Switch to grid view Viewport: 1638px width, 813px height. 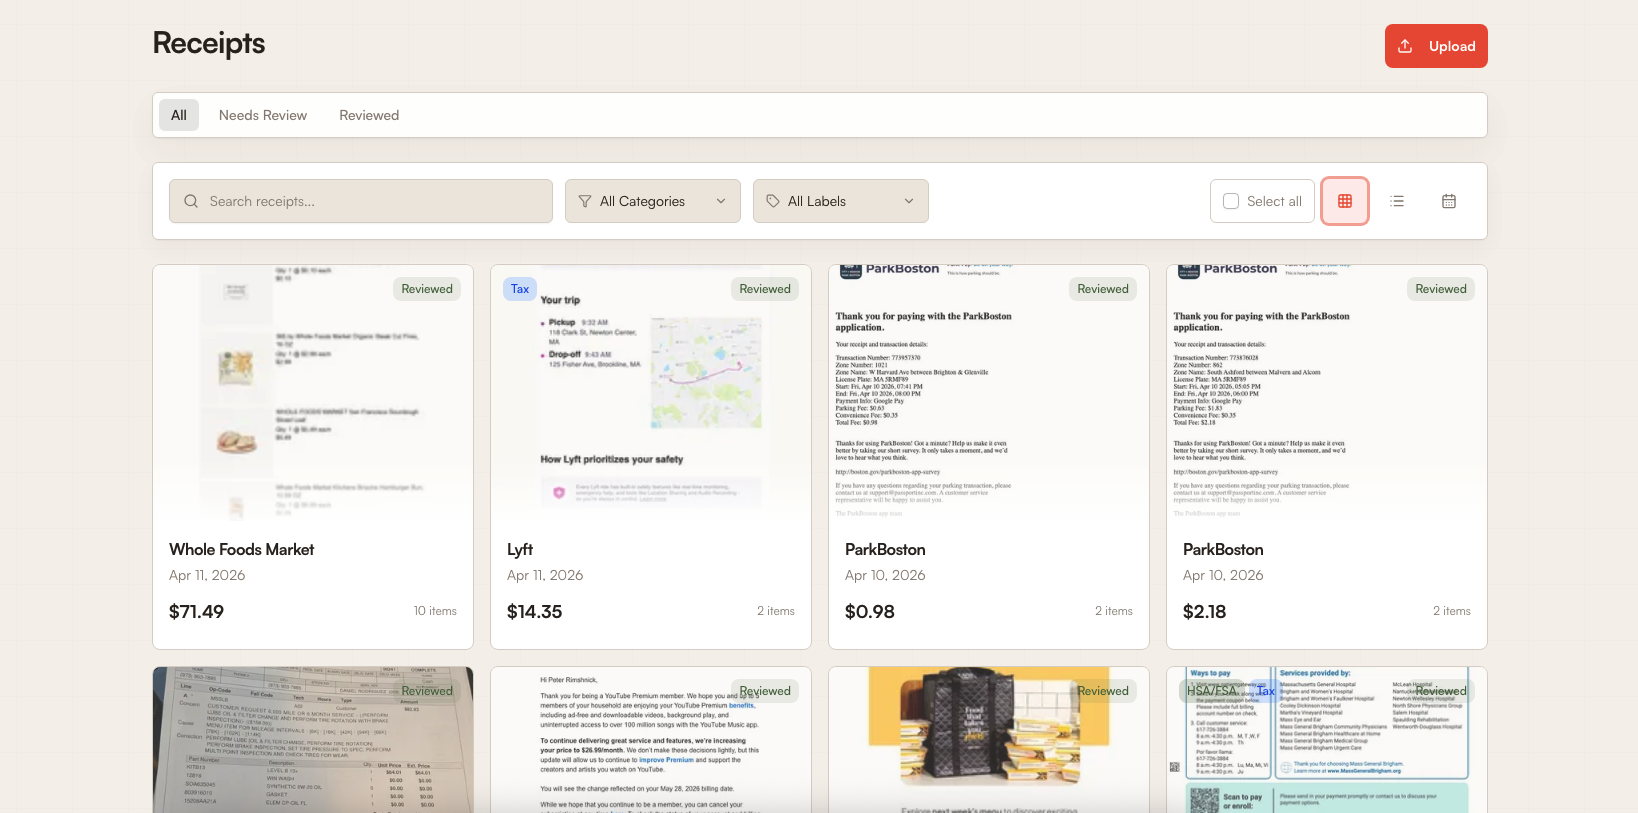[1345, 201]
